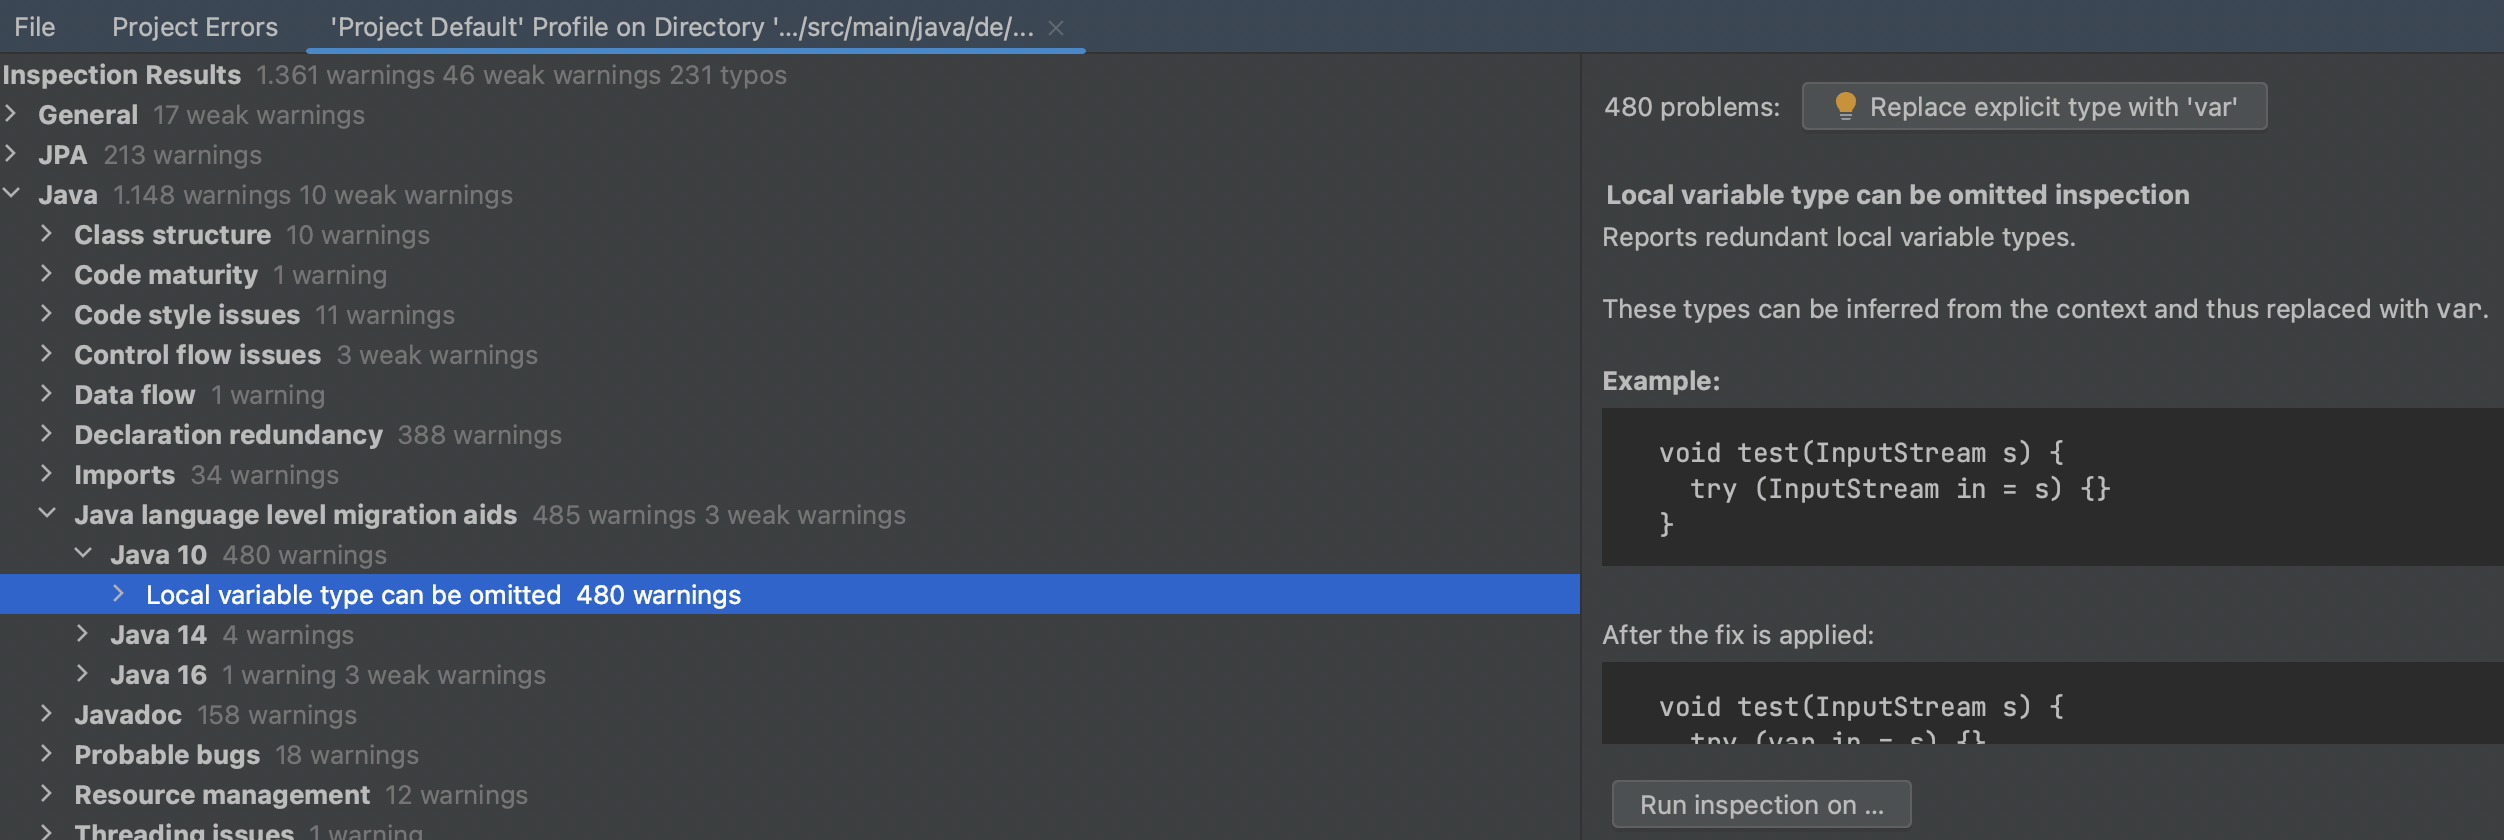Image resolution: width=2504 pixels, height=840 pixels.
Task: Expand the Code style issues node
Action: (46, 314)
